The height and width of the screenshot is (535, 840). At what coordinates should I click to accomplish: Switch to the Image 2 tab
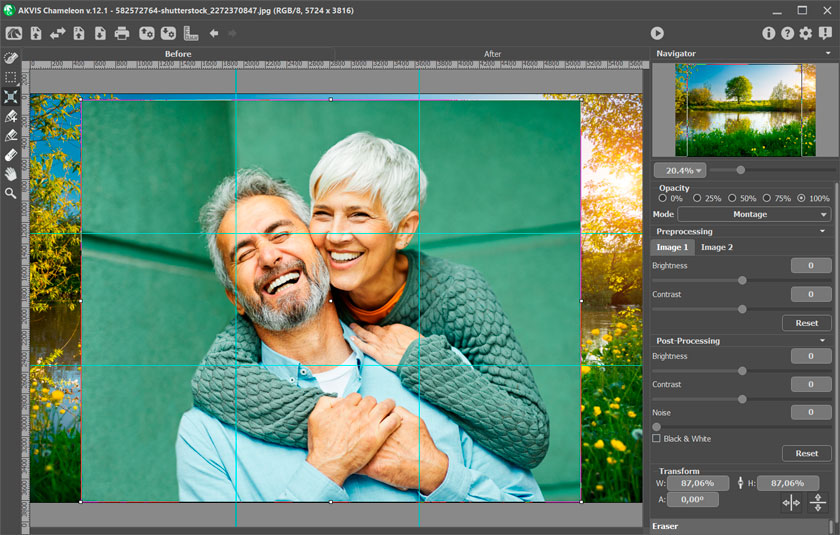click(x=716, y=247)
